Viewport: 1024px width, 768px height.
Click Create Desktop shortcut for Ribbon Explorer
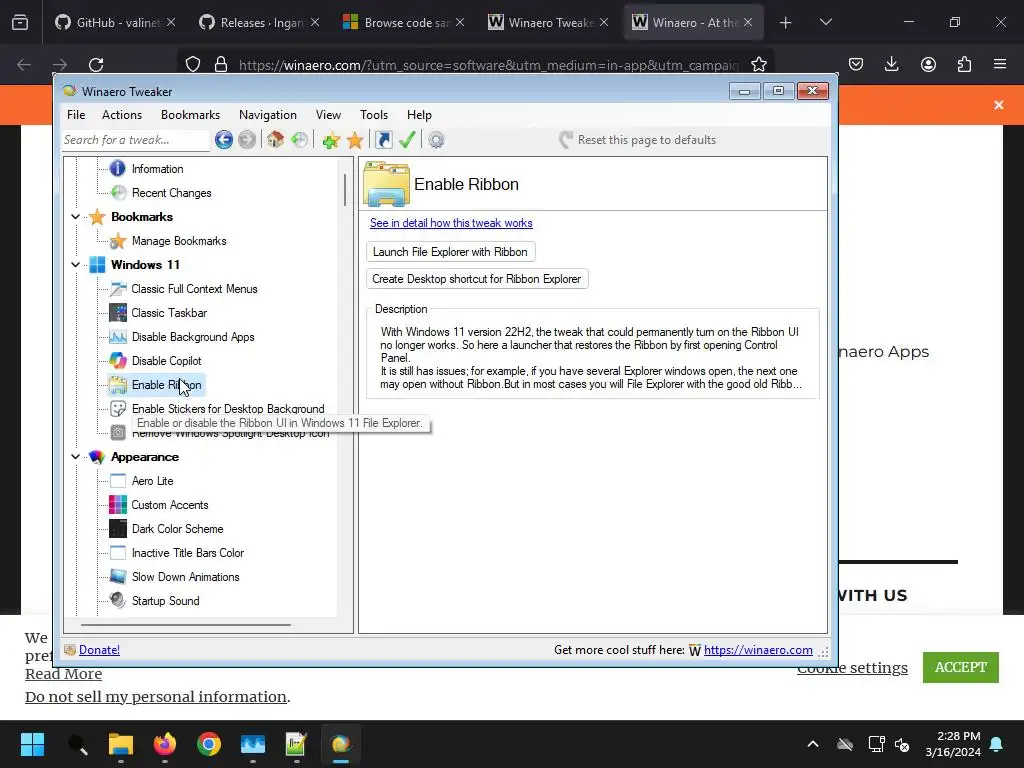(477, 279)
